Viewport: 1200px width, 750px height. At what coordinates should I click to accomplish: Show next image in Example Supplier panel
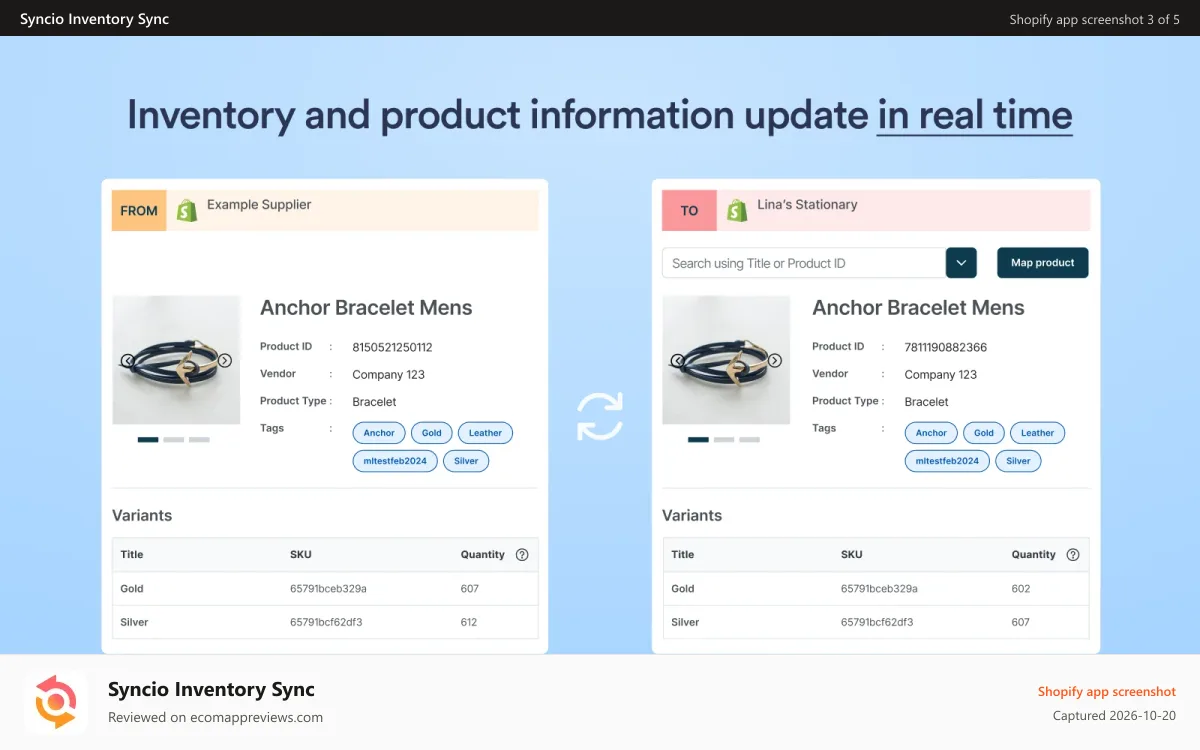225,361
